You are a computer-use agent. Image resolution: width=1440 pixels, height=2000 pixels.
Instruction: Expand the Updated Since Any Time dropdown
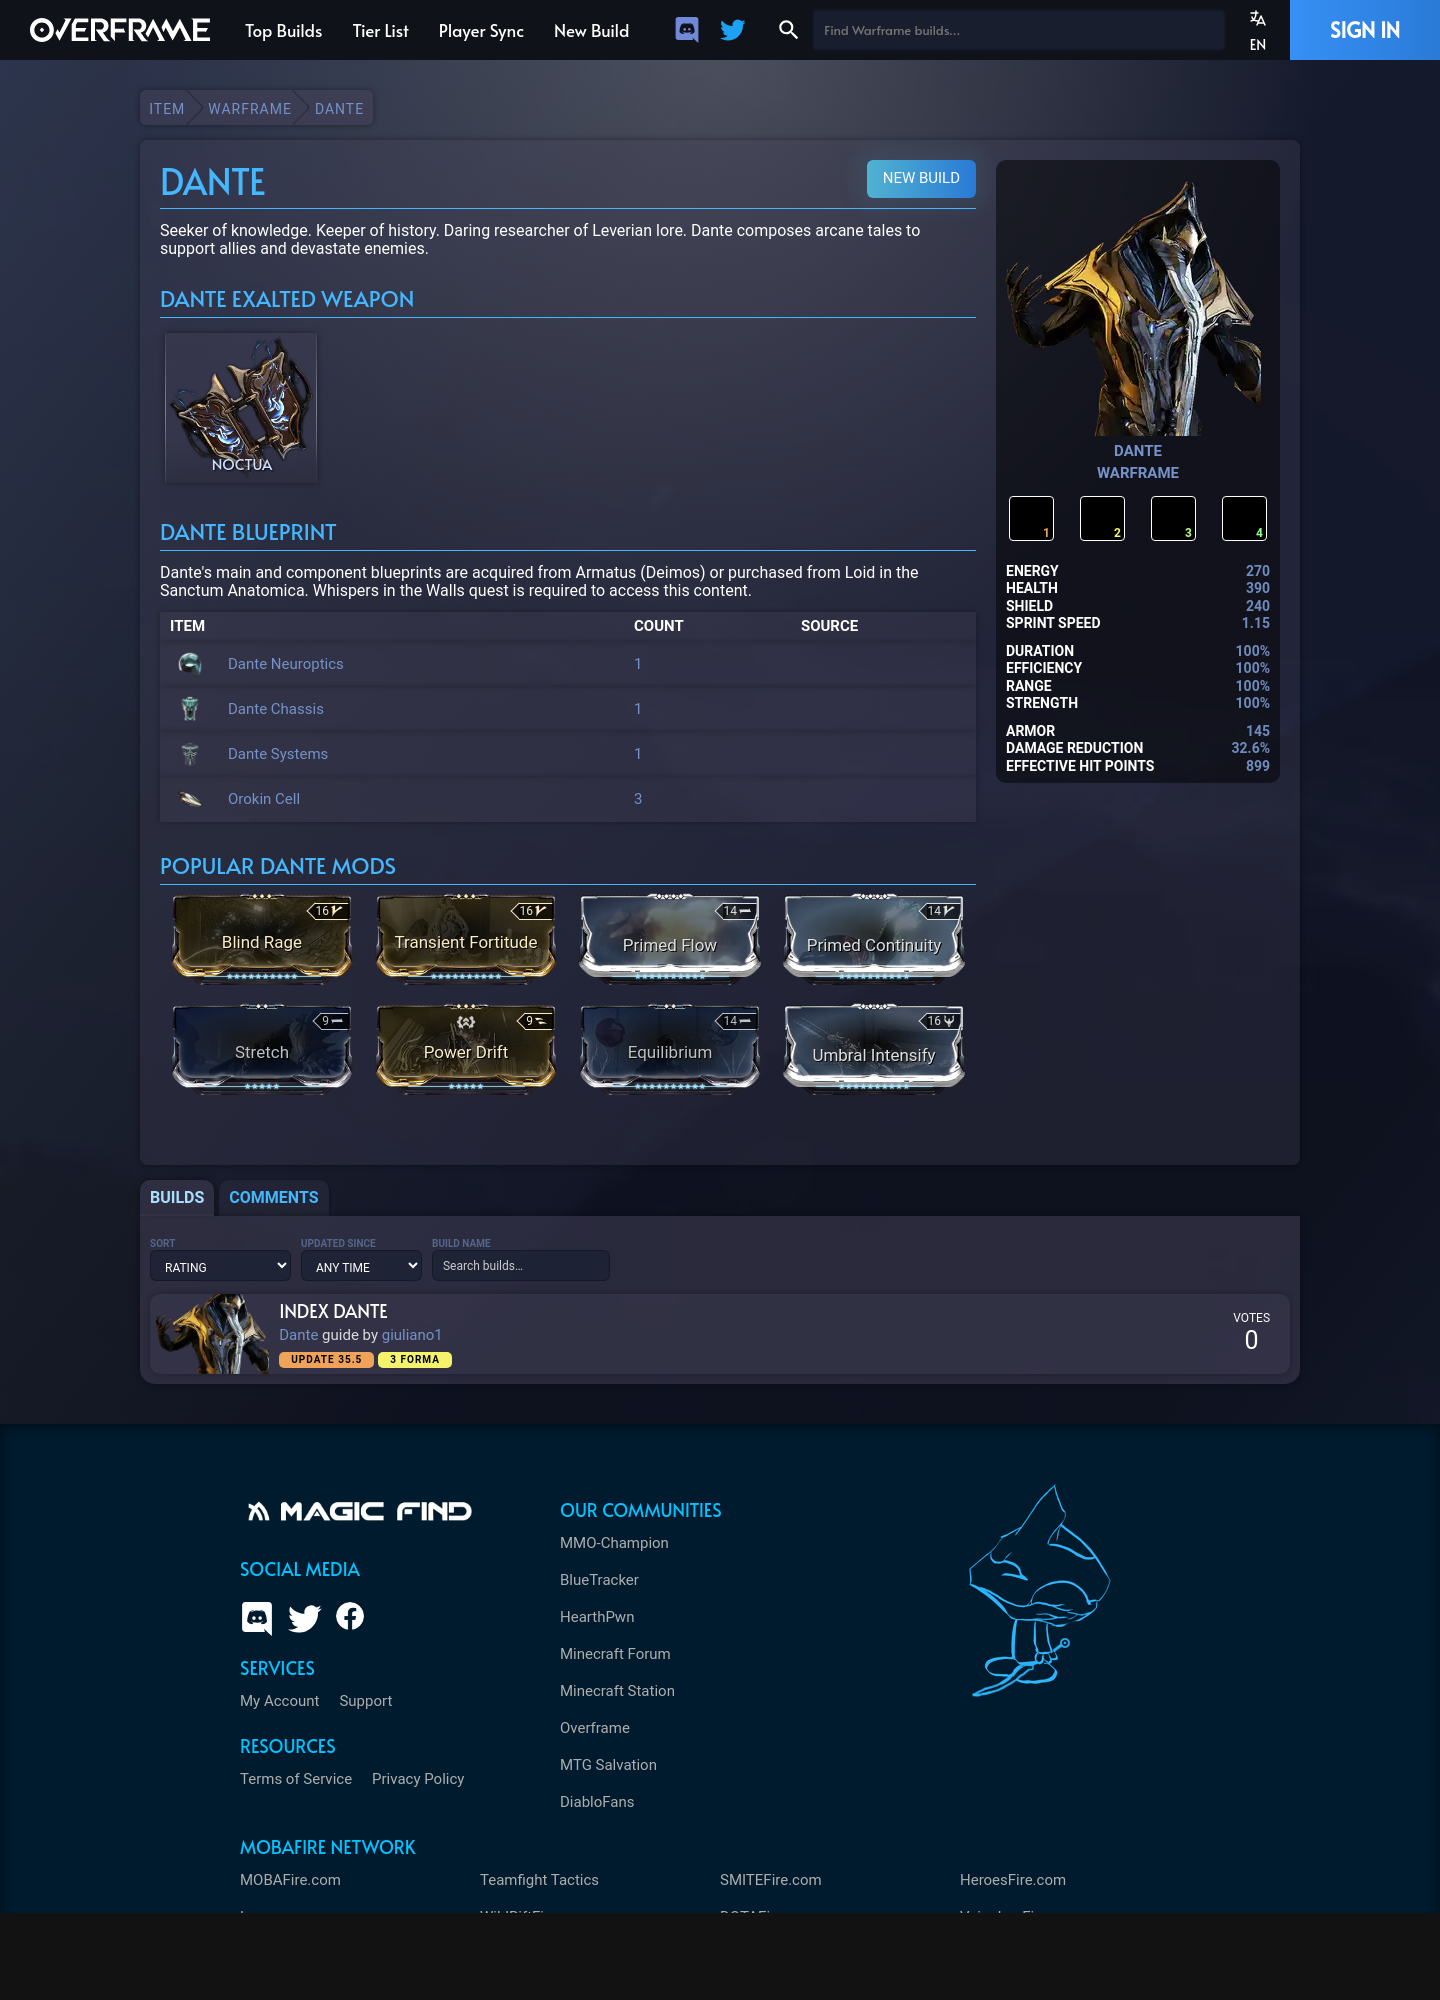coord(361,1266)
